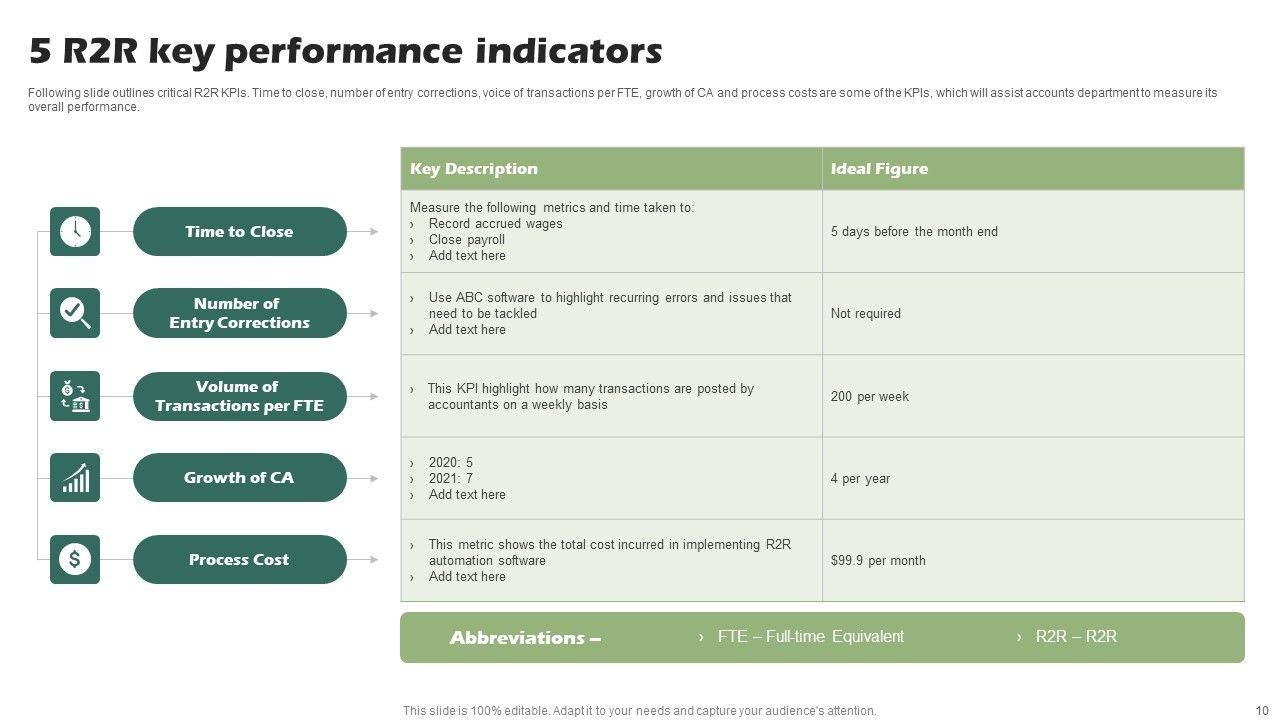The width and height of the screenshot is (1280, 720).
Task: Click the clock icon beside Time to Close
Action: click(x=75, y=231)
